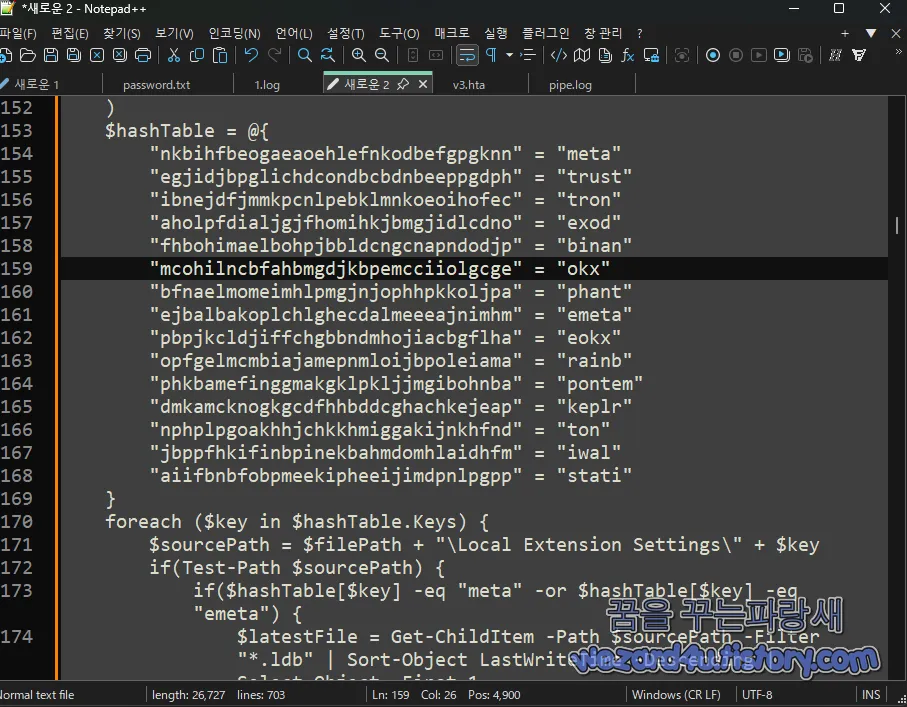
Task: Open the 보기(V) menu
Action: pos(174,34)
